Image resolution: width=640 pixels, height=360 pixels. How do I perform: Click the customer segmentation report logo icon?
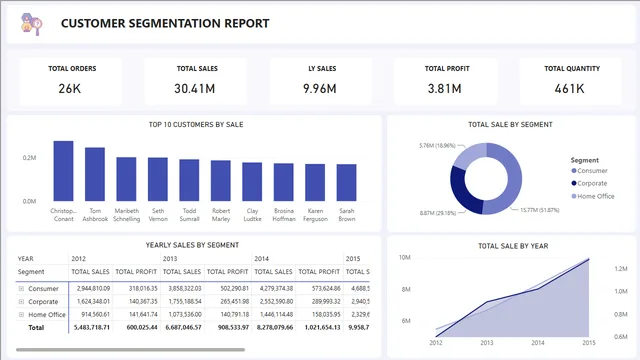point(32,24)
